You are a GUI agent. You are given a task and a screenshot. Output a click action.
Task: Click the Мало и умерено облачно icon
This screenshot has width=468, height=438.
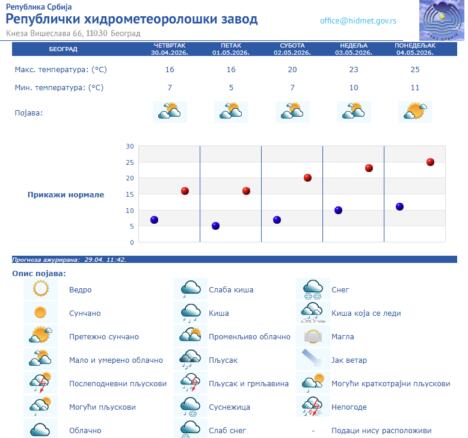pos(40,359)
